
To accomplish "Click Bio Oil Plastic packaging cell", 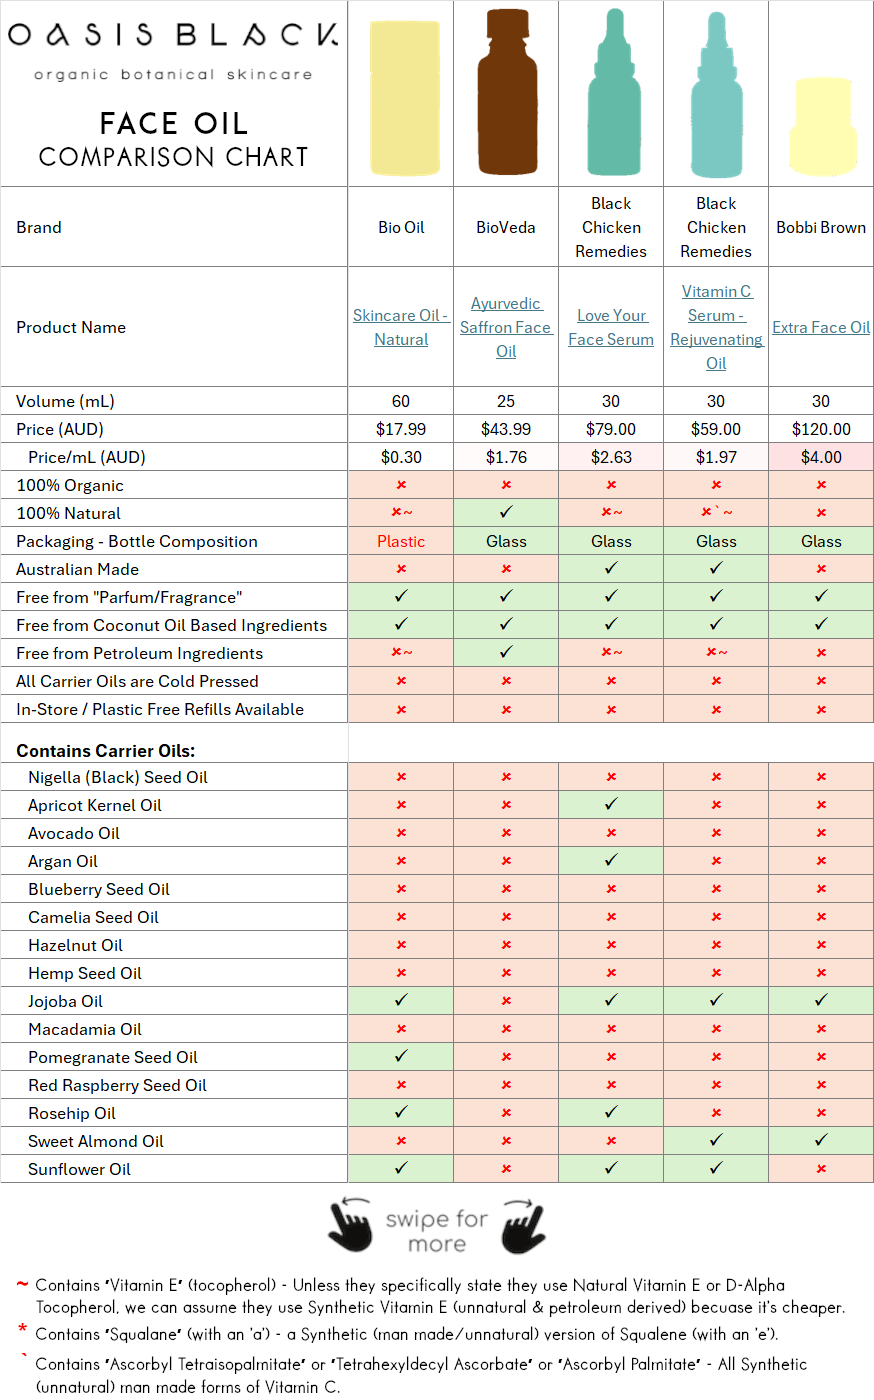I will click(401, 541).
